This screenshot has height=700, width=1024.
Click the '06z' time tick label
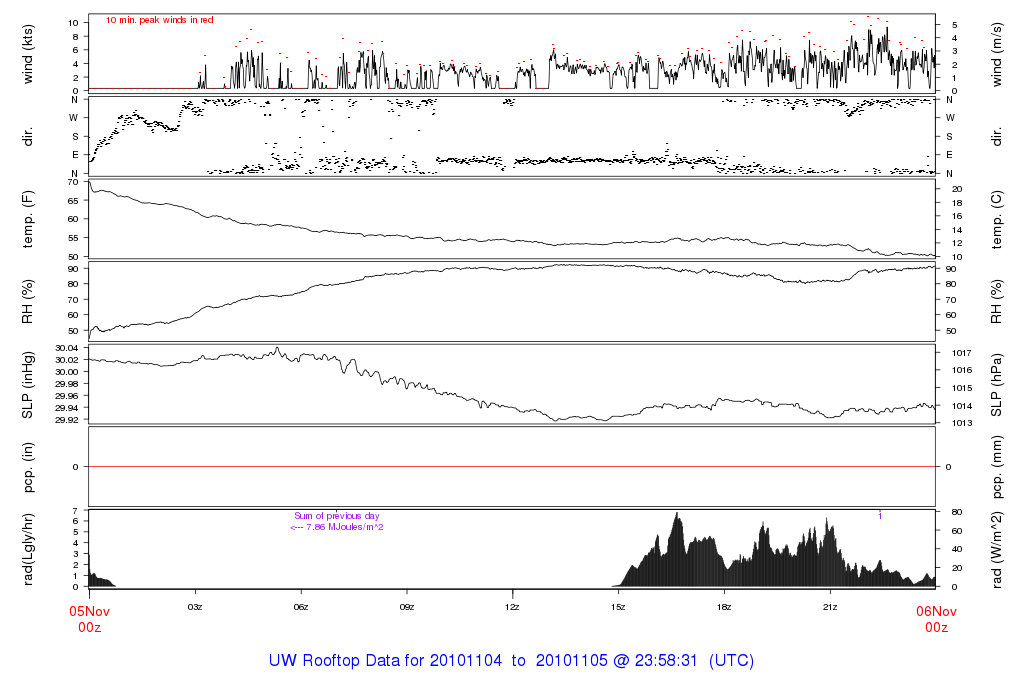(300, 607)
